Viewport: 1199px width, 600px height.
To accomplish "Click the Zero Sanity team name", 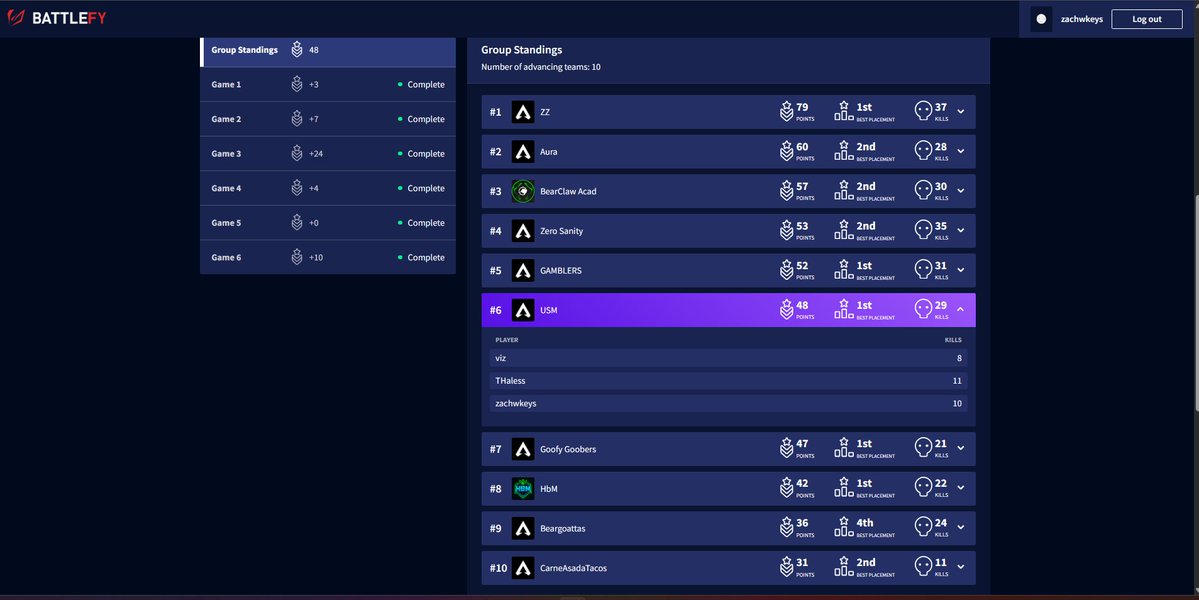I will point(561,231).
